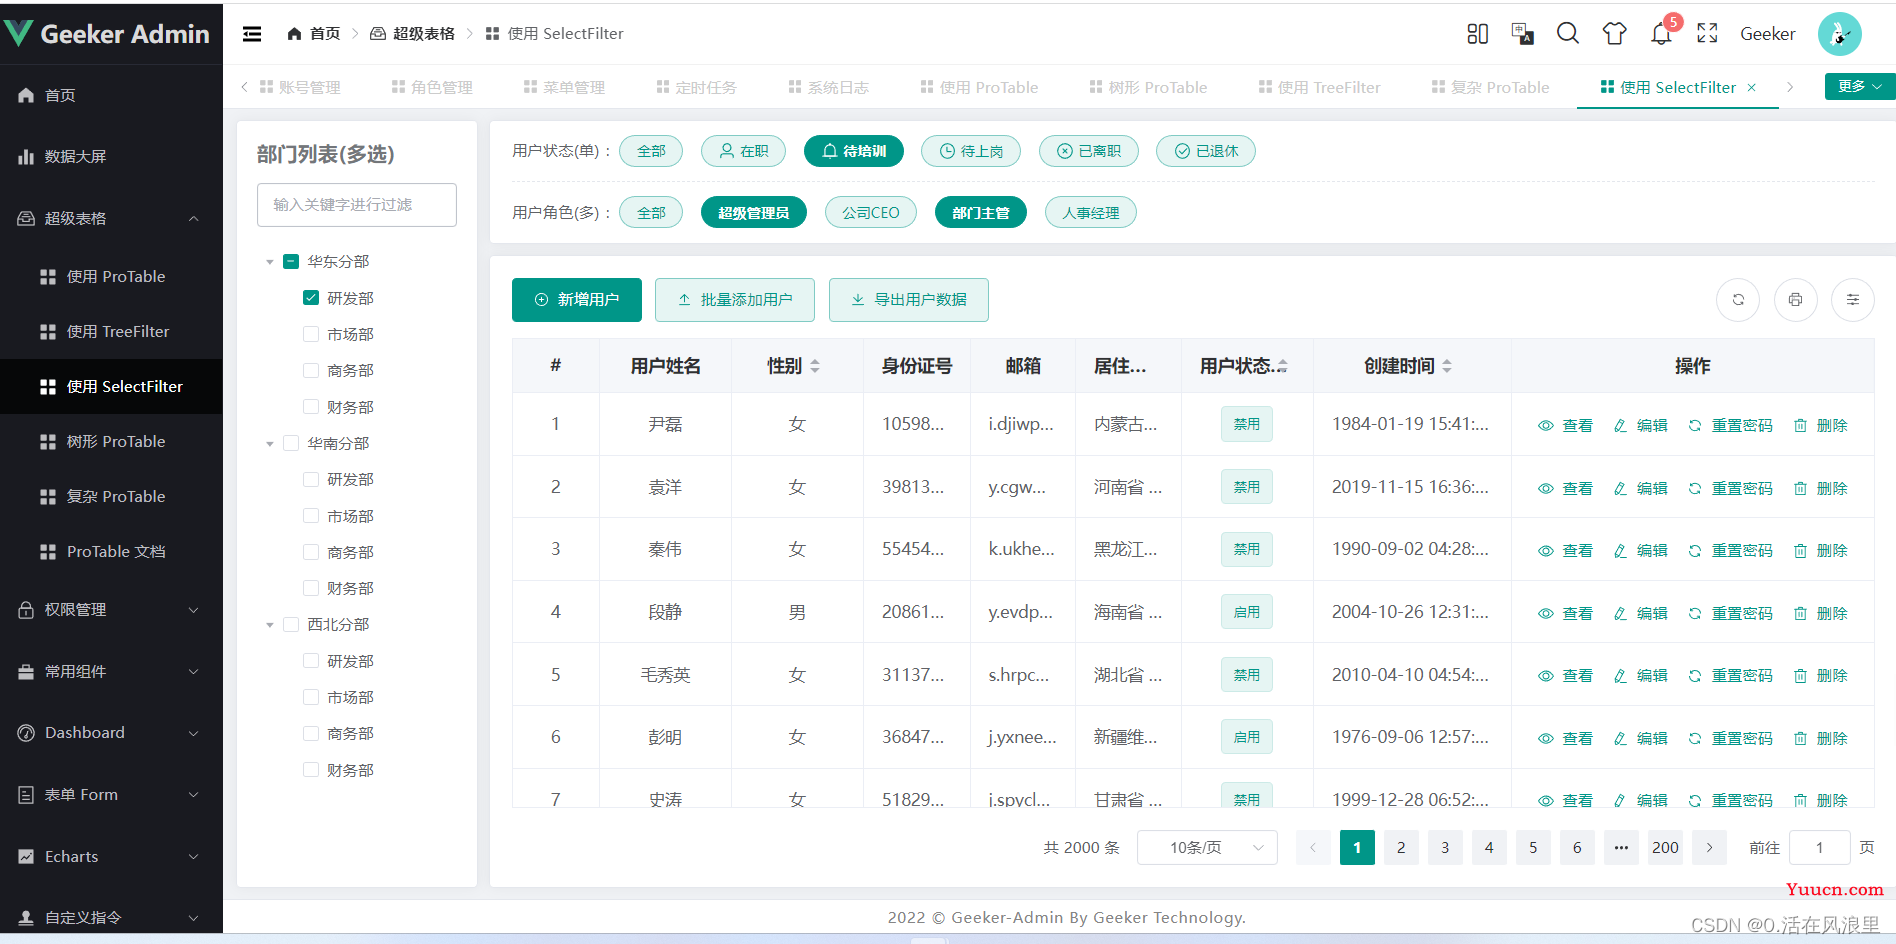The image size is (1896, 944).
Task: Toggle fullscreen mode icon
Action: click(1707, 34)
